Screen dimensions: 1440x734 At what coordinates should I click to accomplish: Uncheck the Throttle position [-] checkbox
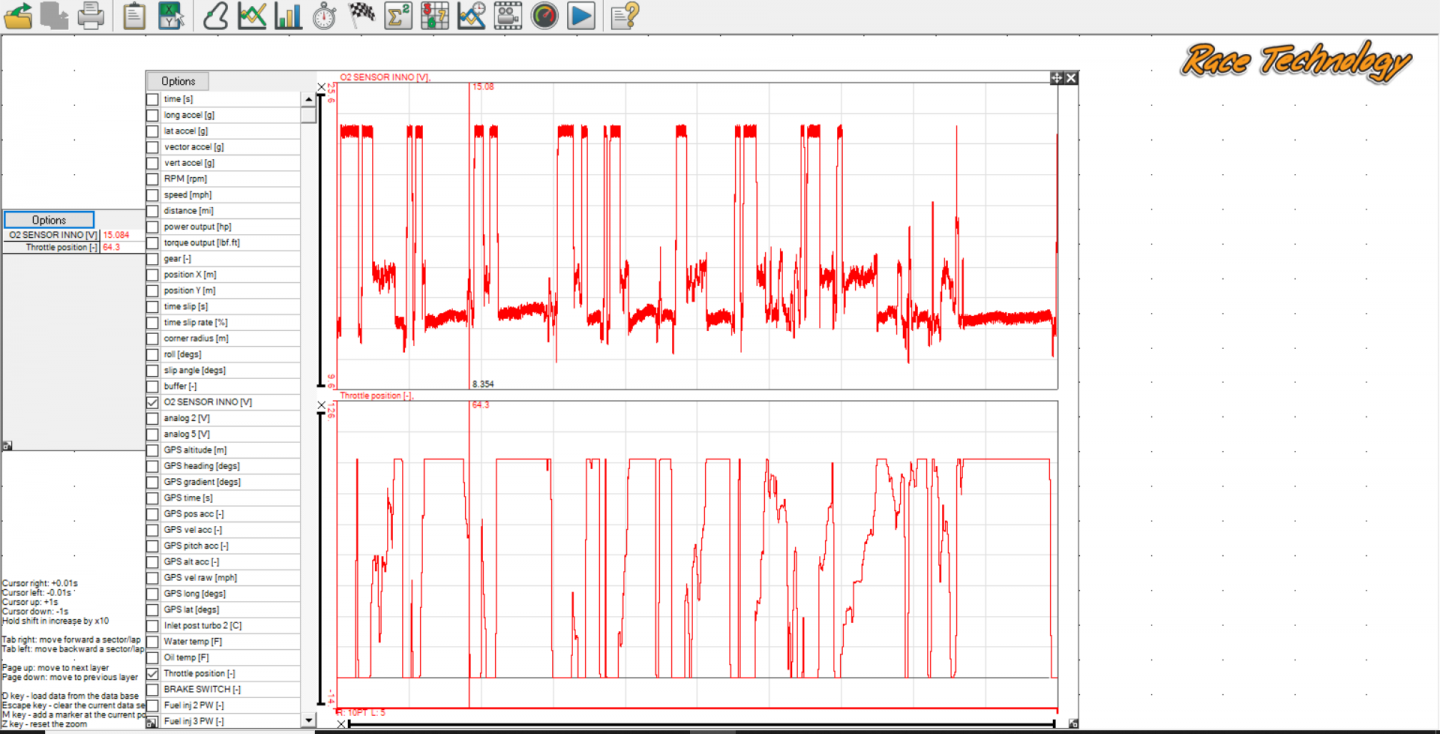(153, 674)
